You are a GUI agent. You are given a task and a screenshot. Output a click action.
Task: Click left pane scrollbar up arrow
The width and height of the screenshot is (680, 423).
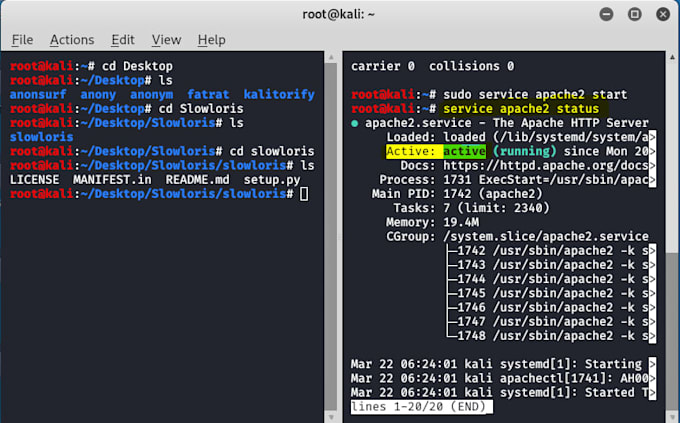[x=331, y=57]
